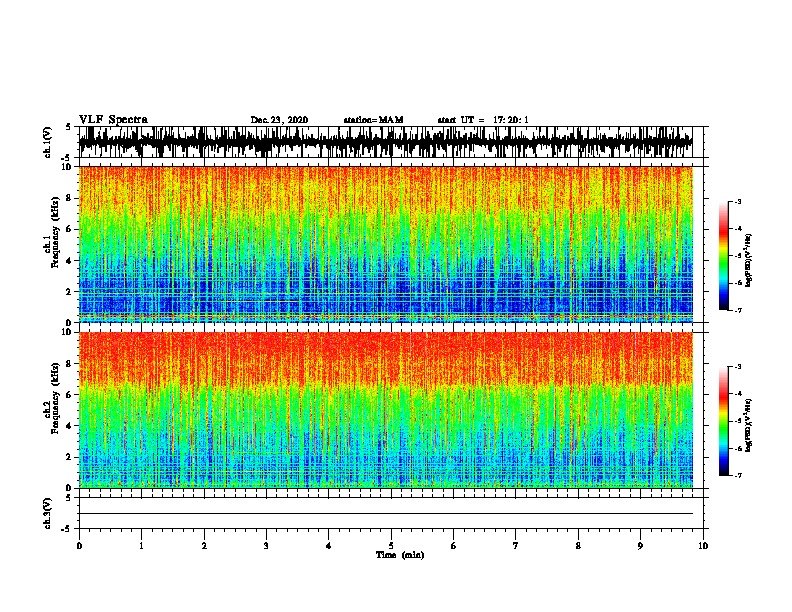This screenshot has height=612, width=792.
Task: Click the ch.2 spectrogram 2 kHz tick label
Action: pyautogui.click(x=69, y=457)
